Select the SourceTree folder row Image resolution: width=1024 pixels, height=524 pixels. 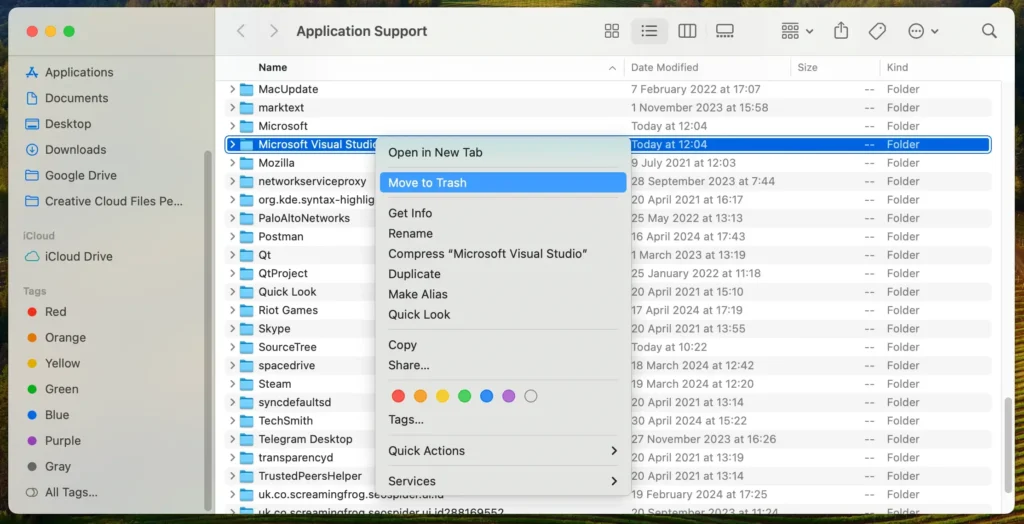pos(608,347)
